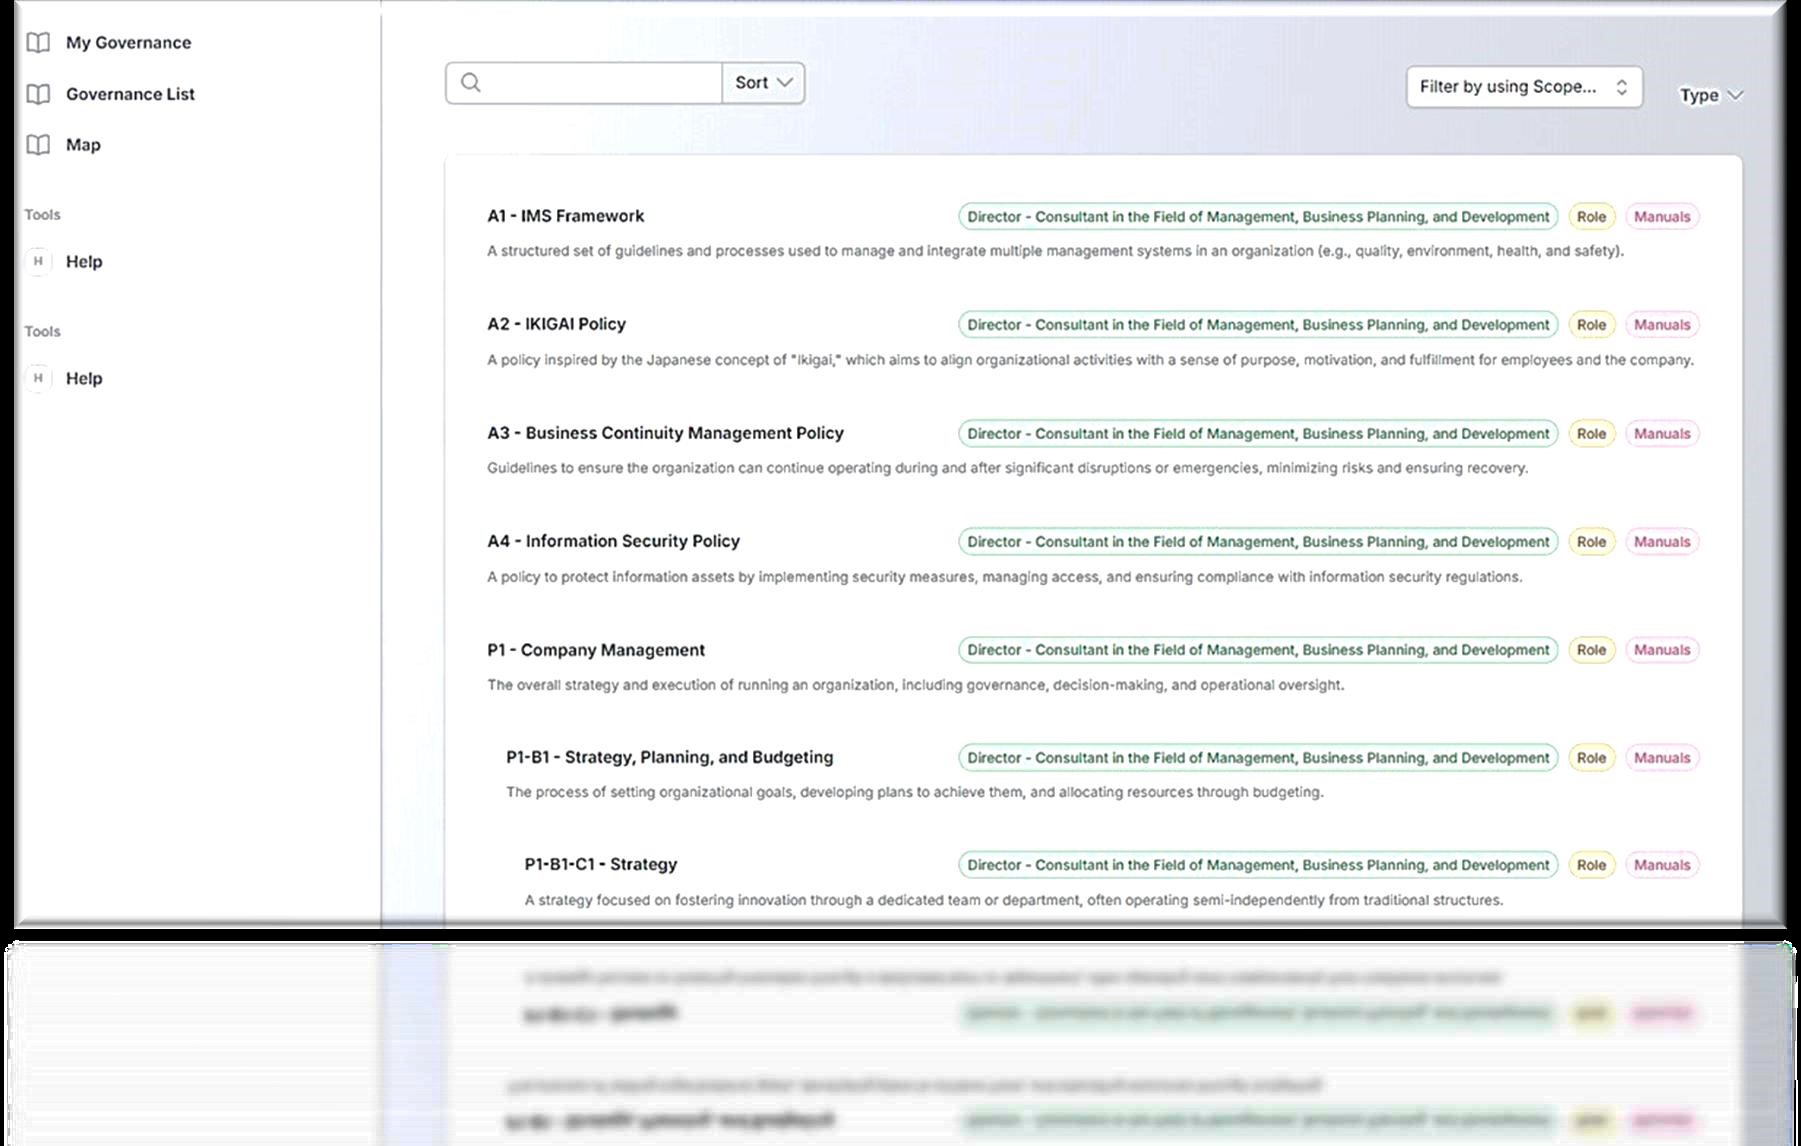Click Director tag on A4 Information Security row
The width and height of the screenshot is (1801, 1146).
pos(1258,542)
